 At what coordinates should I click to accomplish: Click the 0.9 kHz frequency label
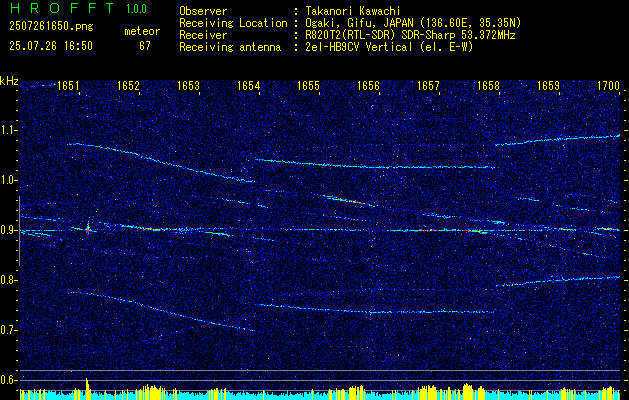(x=9, y=230)
